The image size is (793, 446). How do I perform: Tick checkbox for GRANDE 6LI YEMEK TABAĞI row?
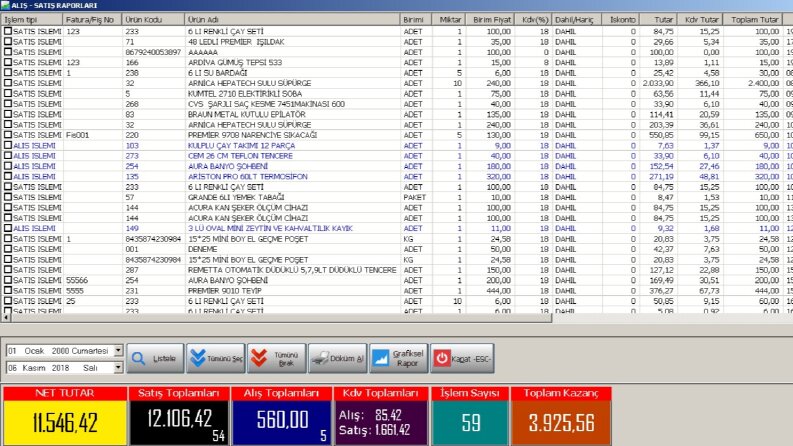pyautogui.click(x=8, y=197)
